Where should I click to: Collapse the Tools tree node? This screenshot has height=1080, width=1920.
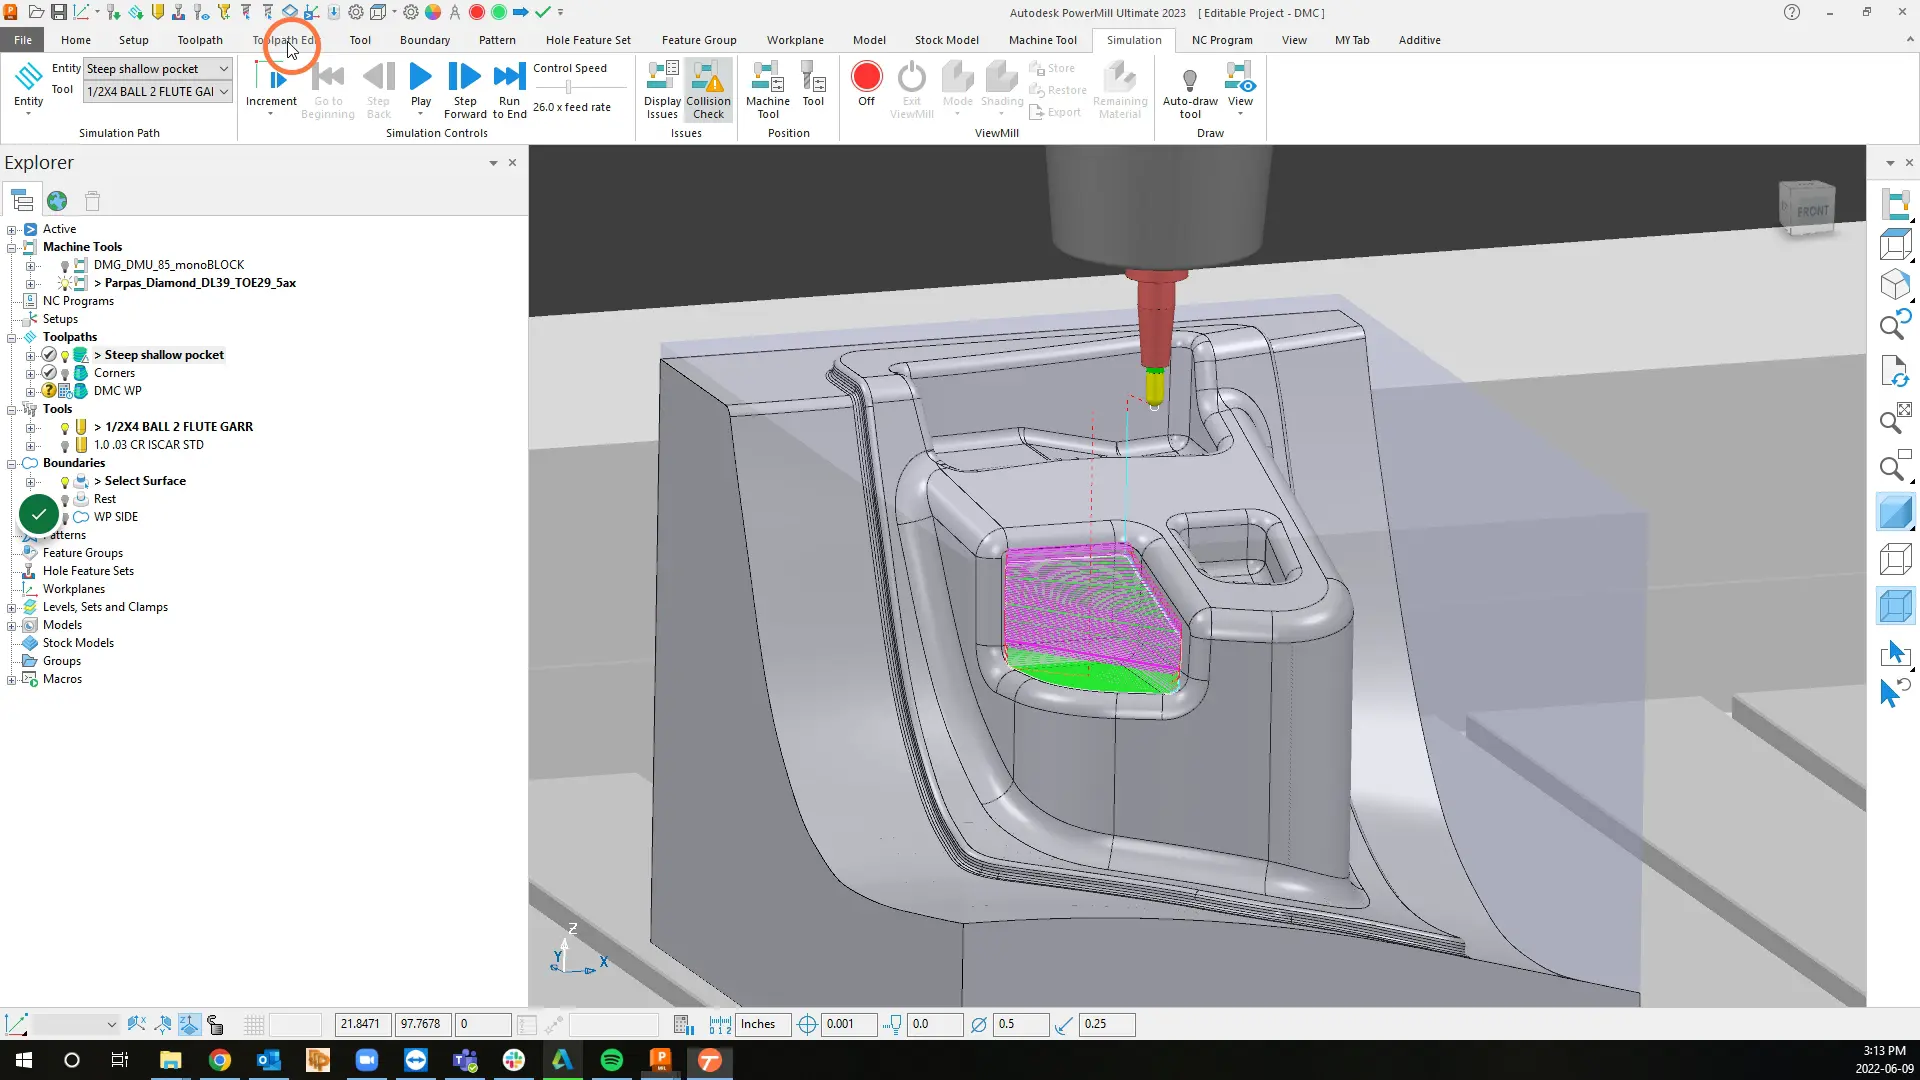coord(12,410)
